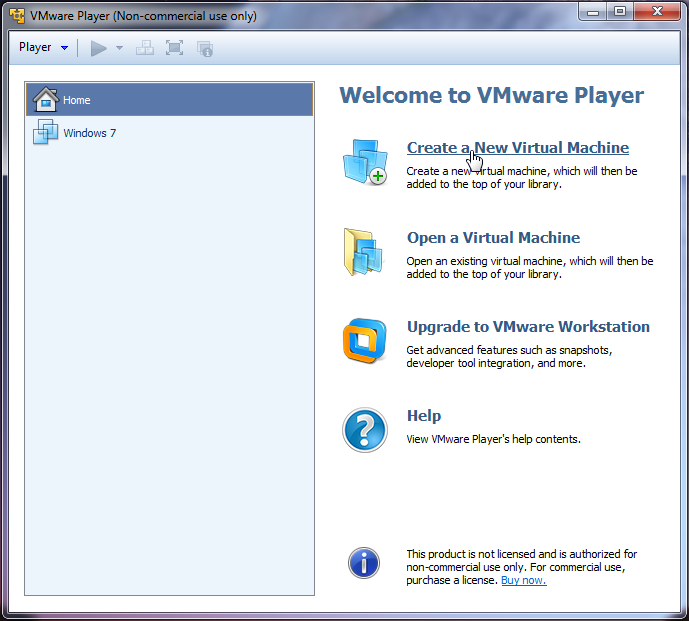
Task: Click Open a Virtual Machine link
Action: click(x=493, y=238)
